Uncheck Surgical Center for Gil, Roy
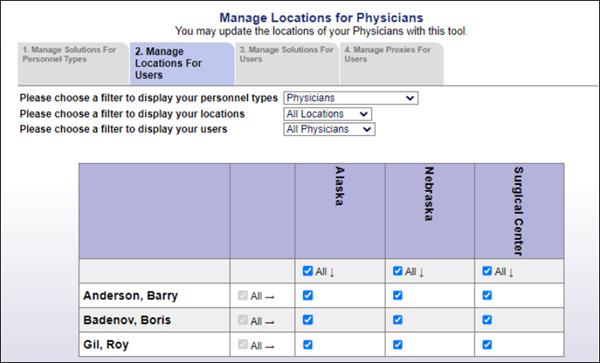This screenshot has height=363, width=600. point(487,345)
